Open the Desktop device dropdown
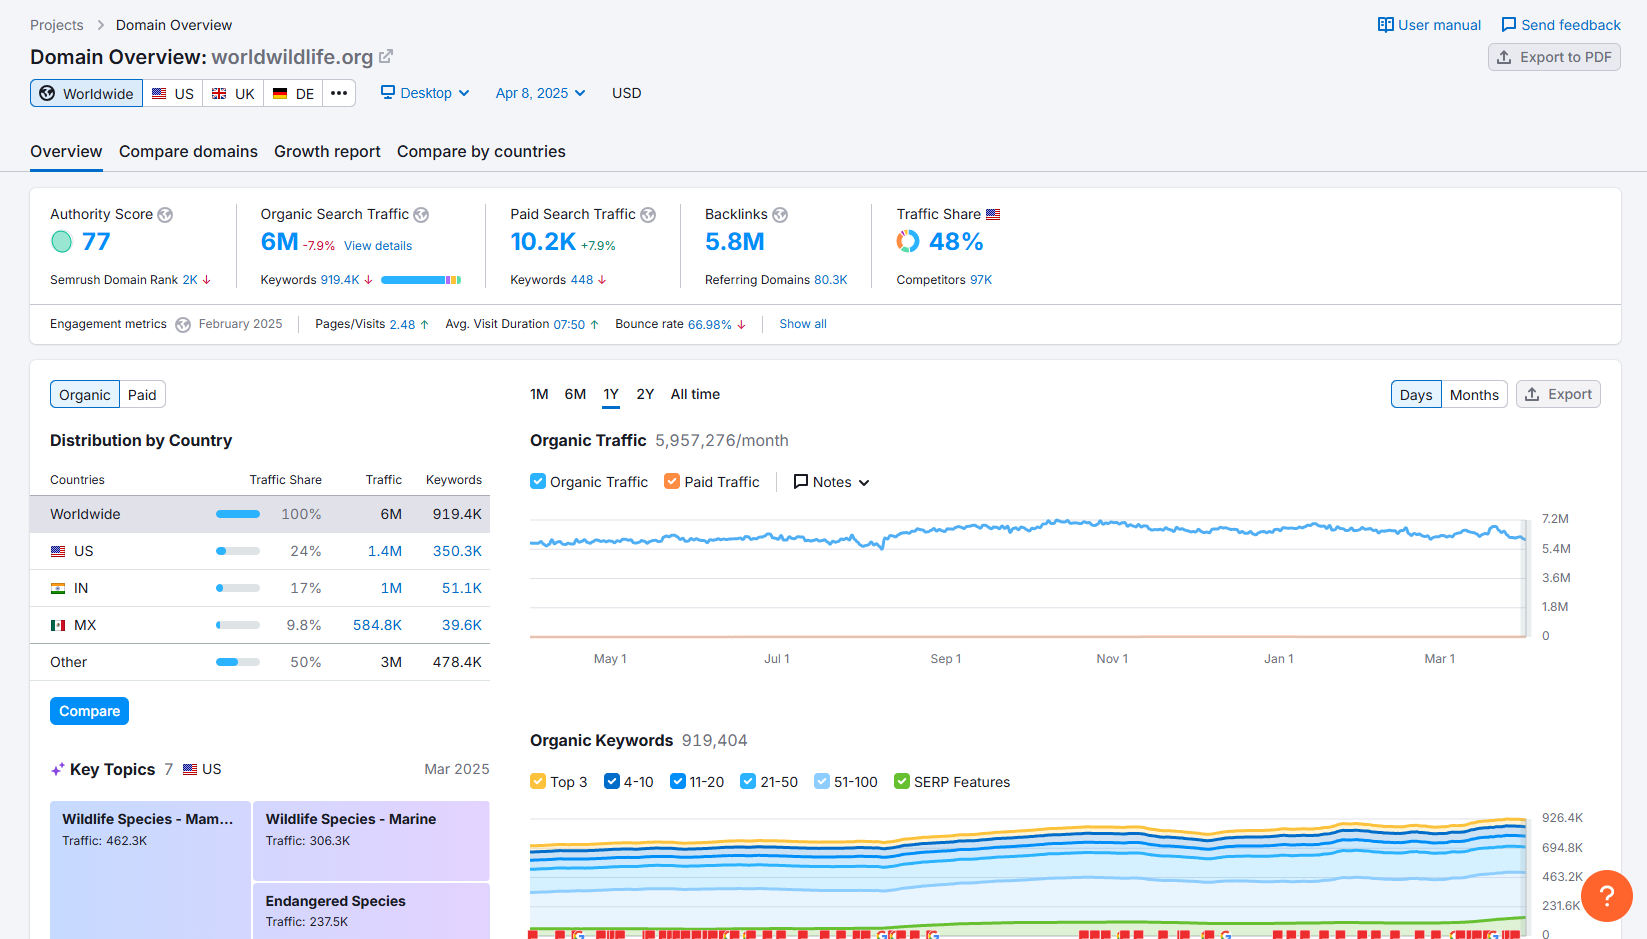 click(x=424, y=92)
